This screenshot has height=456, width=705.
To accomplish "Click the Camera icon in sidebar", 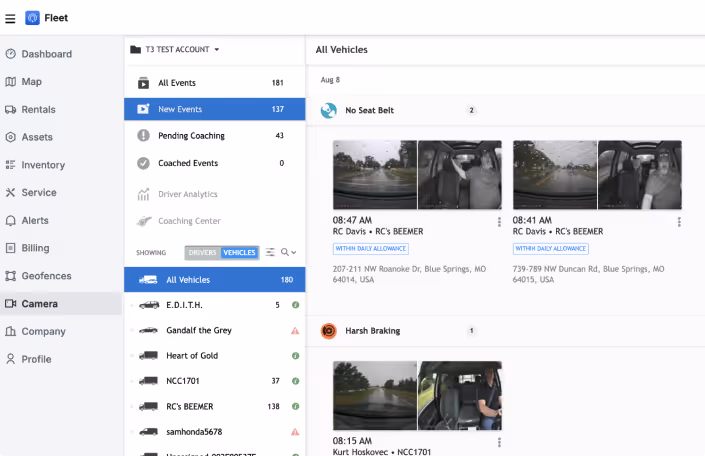I will (x=10, y=304).
